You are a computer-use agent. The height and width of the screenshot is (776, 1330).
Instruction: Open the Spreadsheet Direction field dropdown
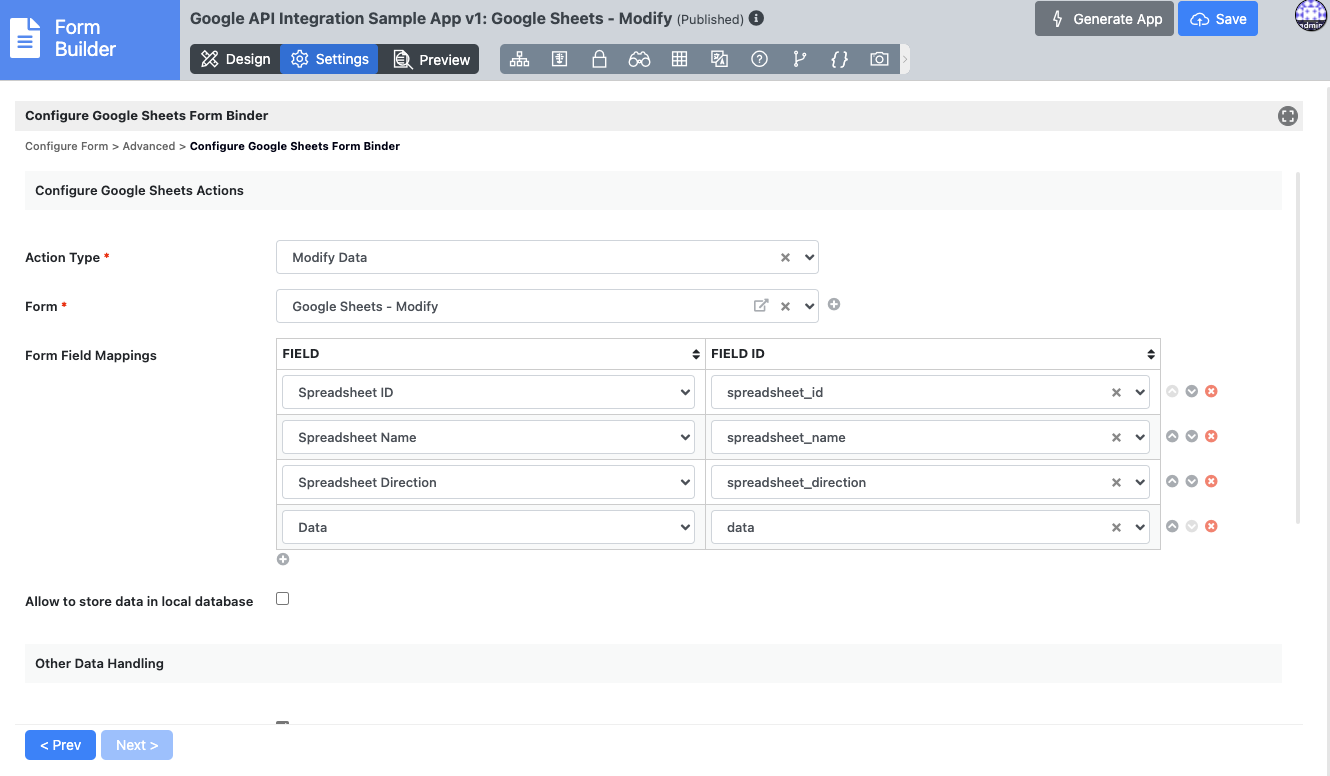[488, 482]
